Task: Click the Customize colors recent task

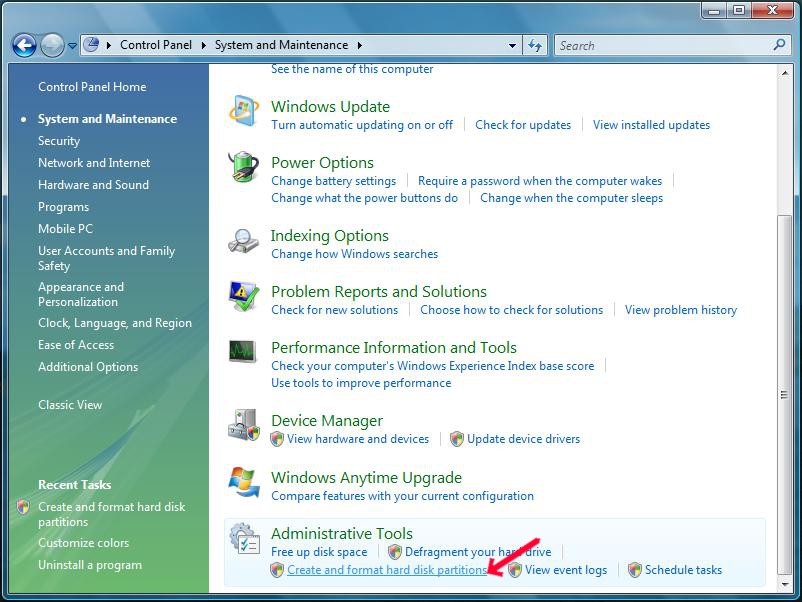Action: 83,543
